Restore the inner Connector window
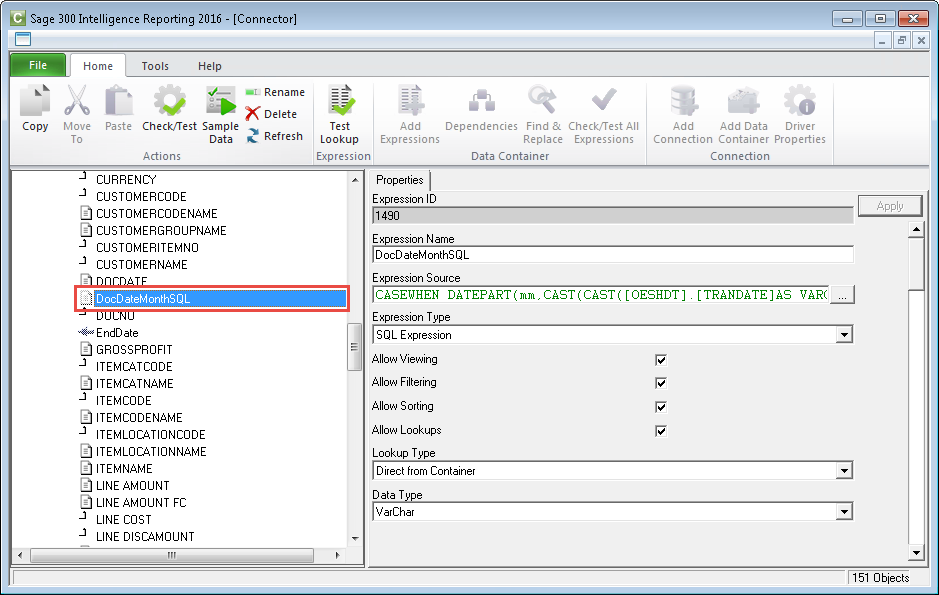The width and height of the screenshot is (939, 595). point(901,41)
